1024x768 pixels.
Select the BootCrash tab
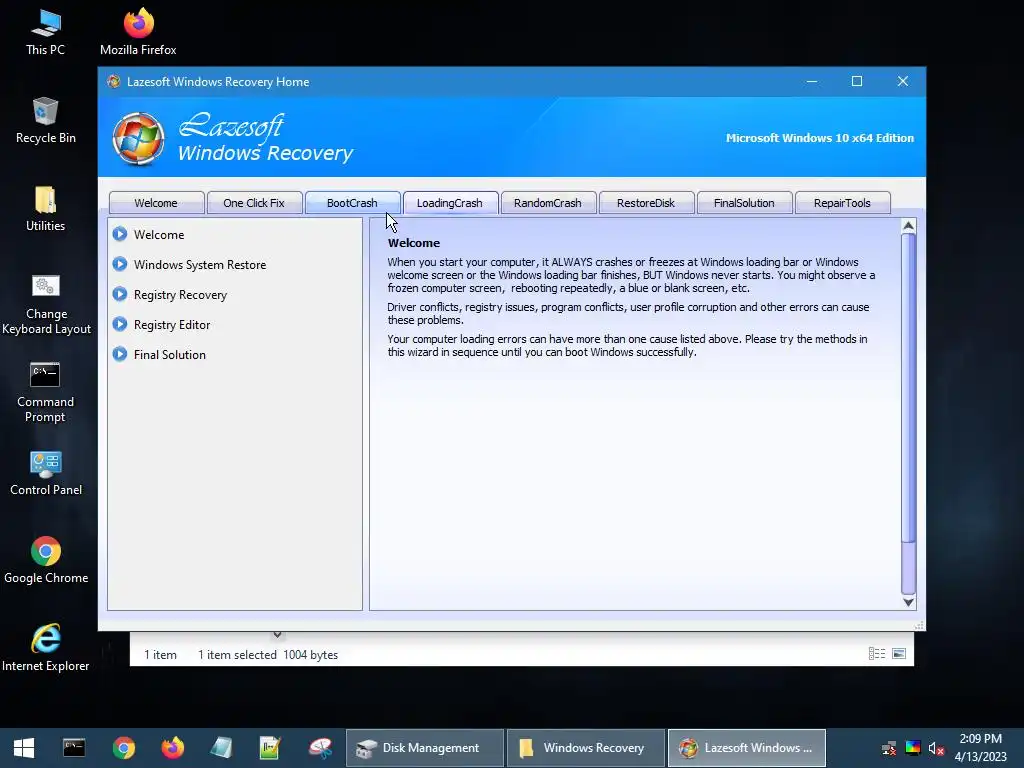click(x=352, y=202)
